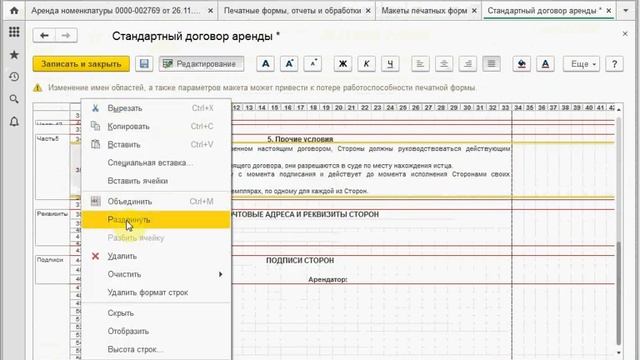
Task: Choose default font size A button
Action: [x=265, y=64]
